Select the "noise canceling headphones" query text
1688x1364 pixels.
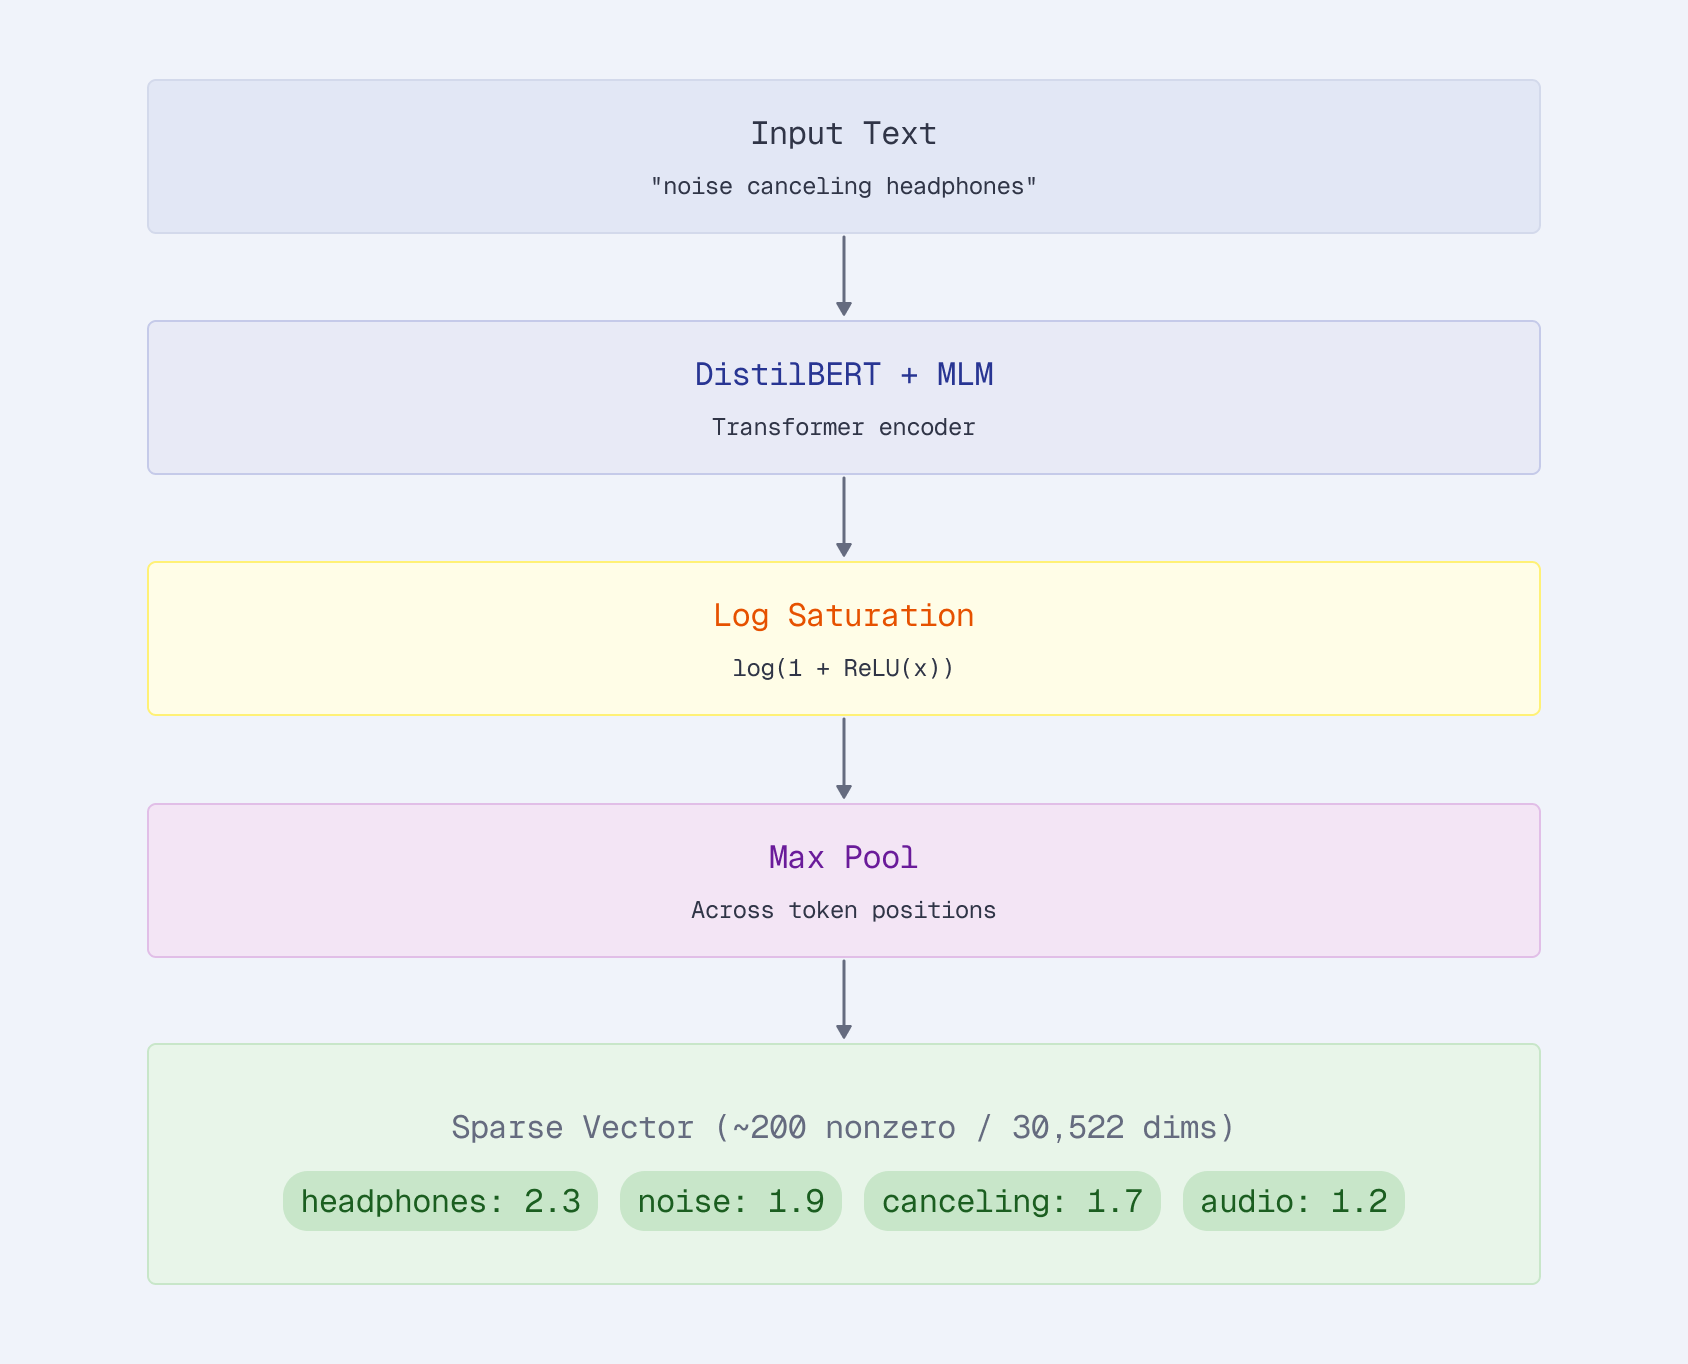pos(843,186)
